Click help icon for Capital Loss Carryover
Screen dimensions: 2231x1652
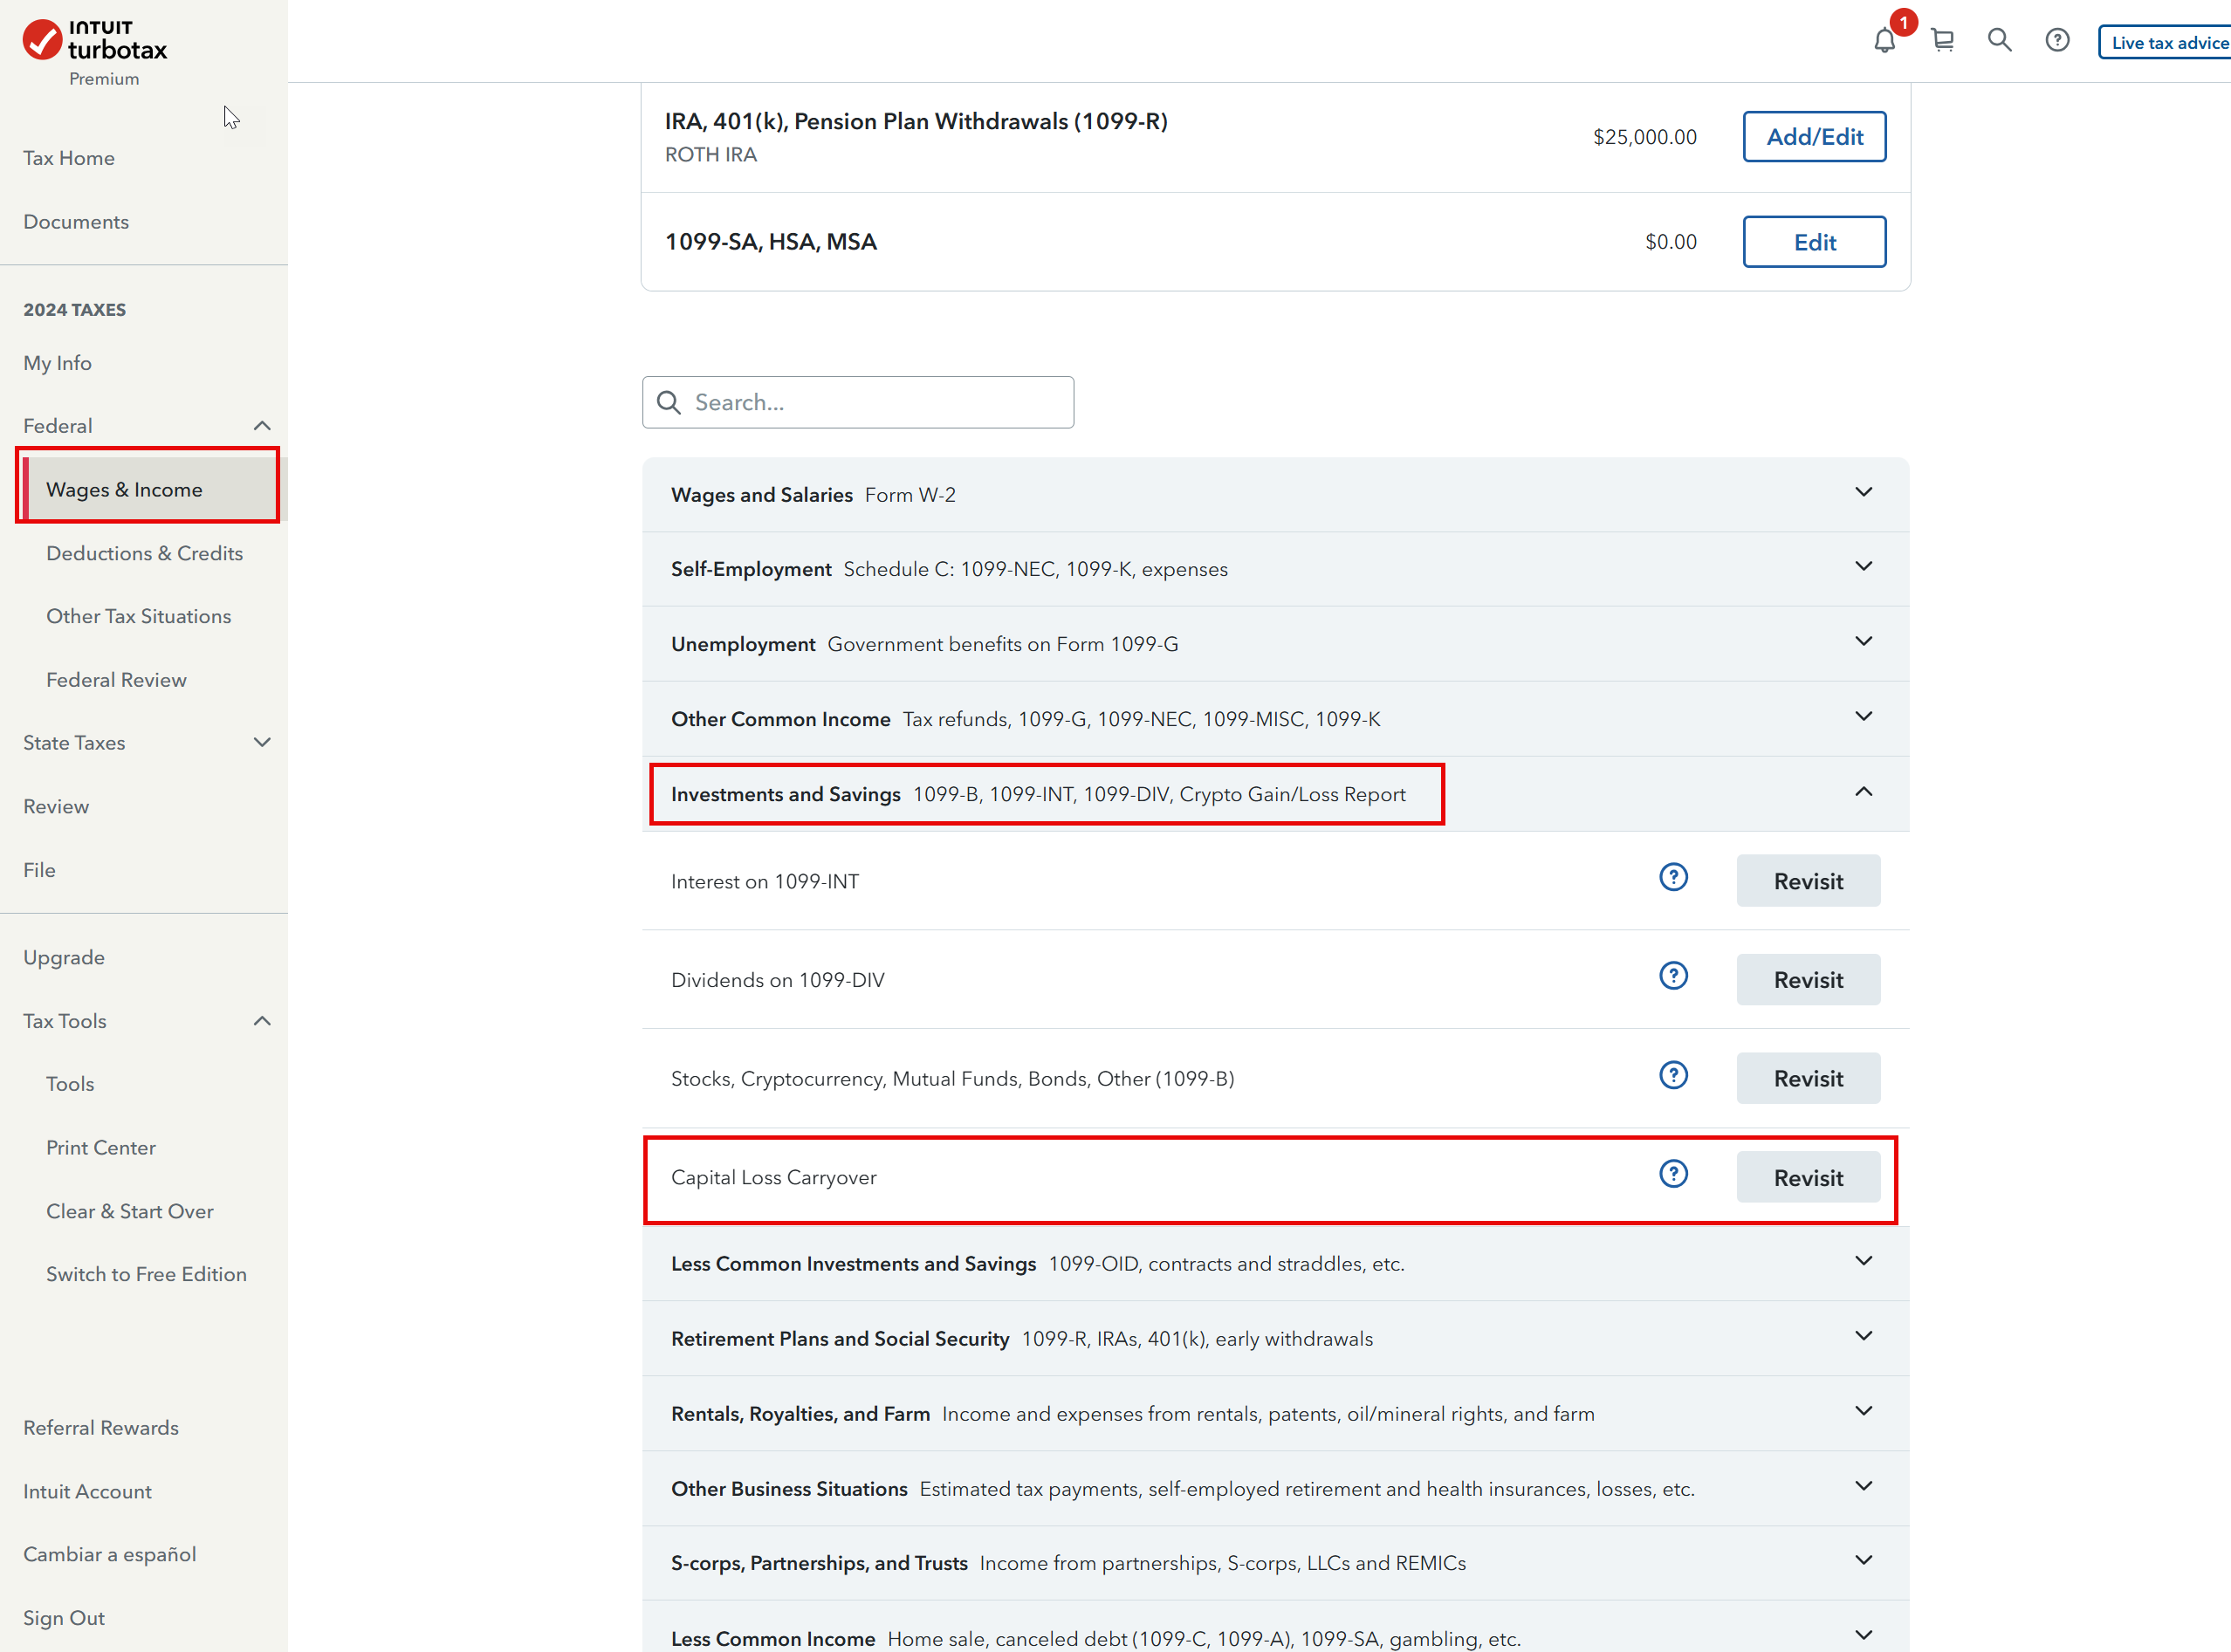[x=1673, y=1174]
